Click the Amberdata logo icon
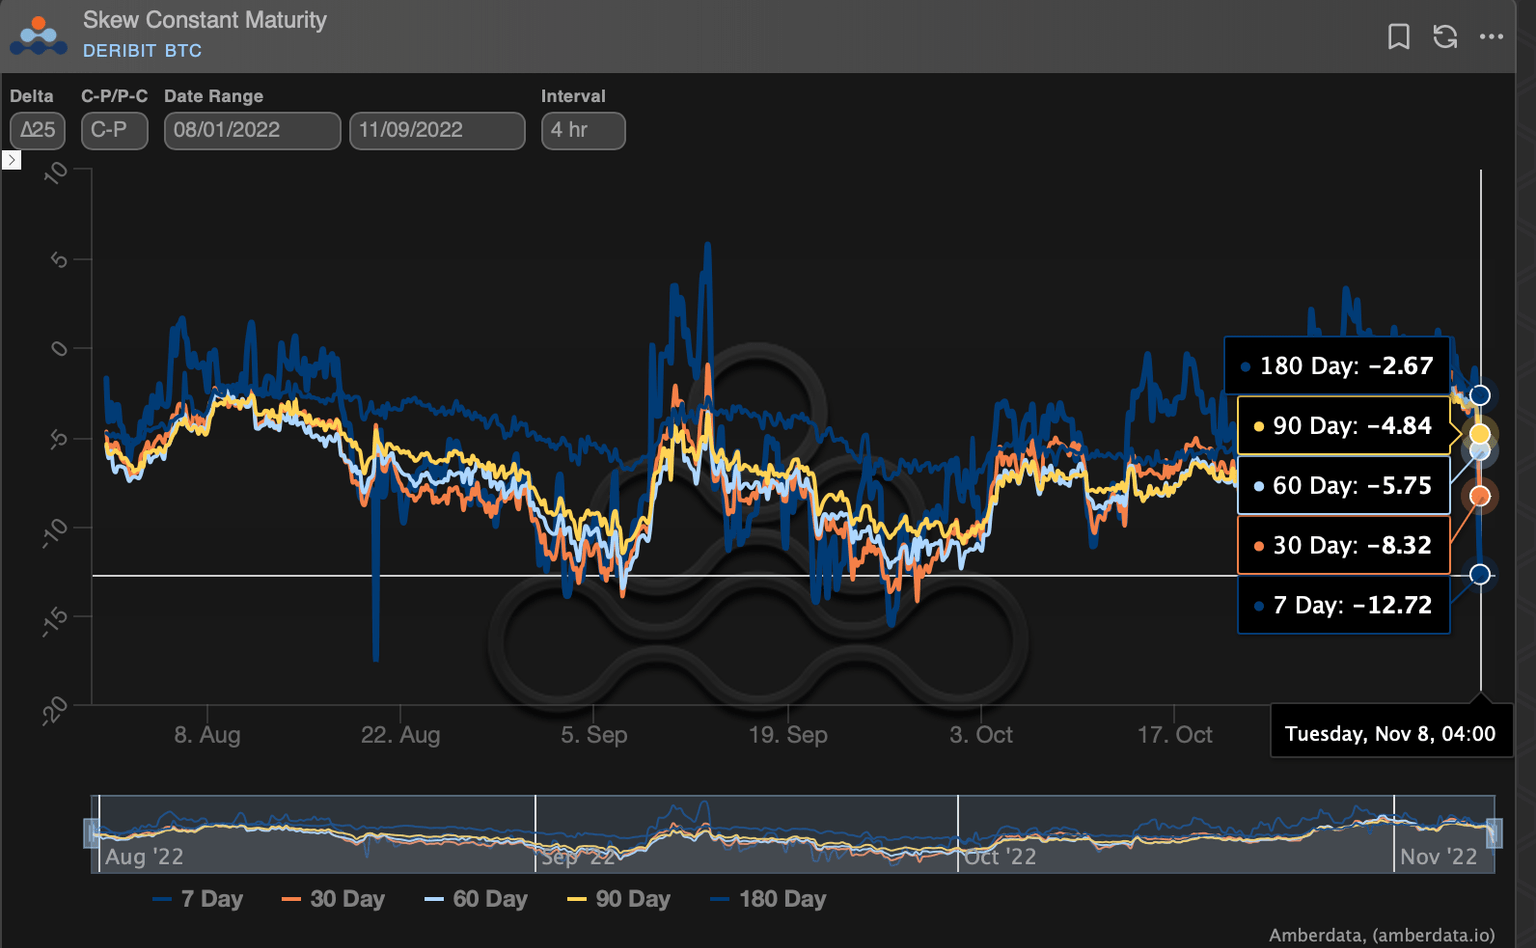The image size is (1536, 948). 38,36
